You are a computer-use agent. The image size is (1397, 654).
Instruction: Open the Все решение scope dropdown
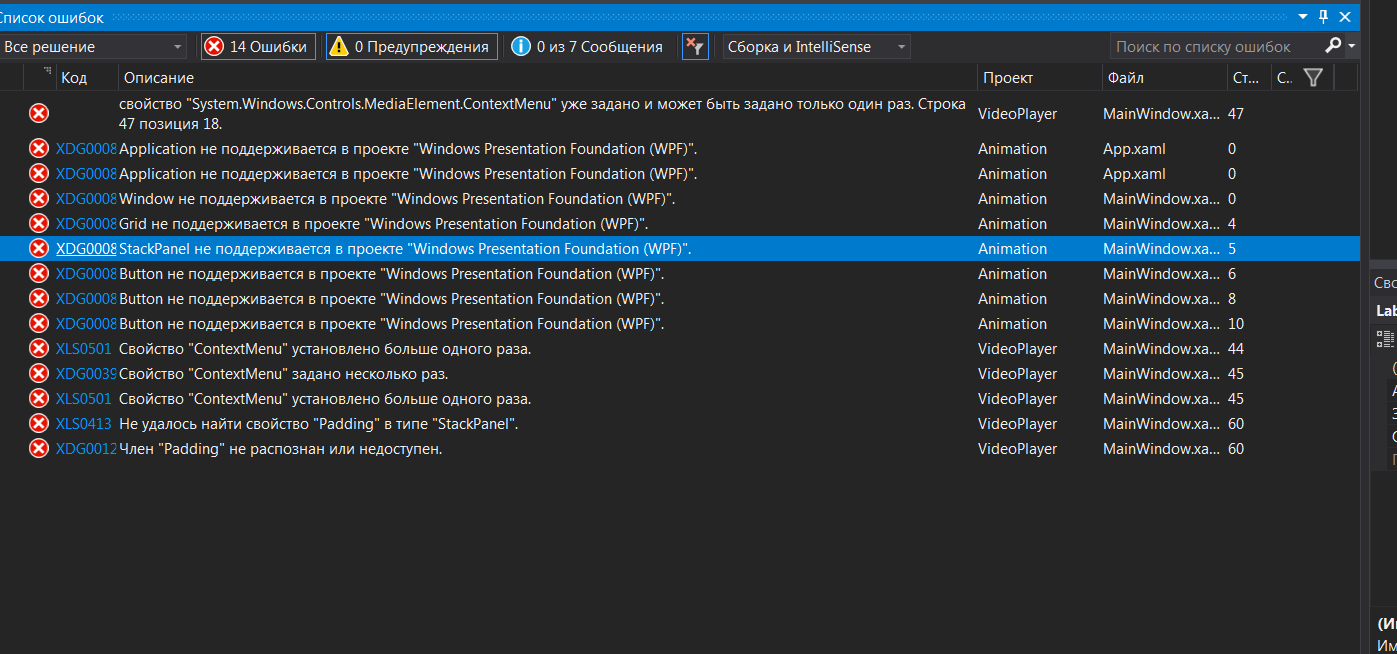point(94,46)
